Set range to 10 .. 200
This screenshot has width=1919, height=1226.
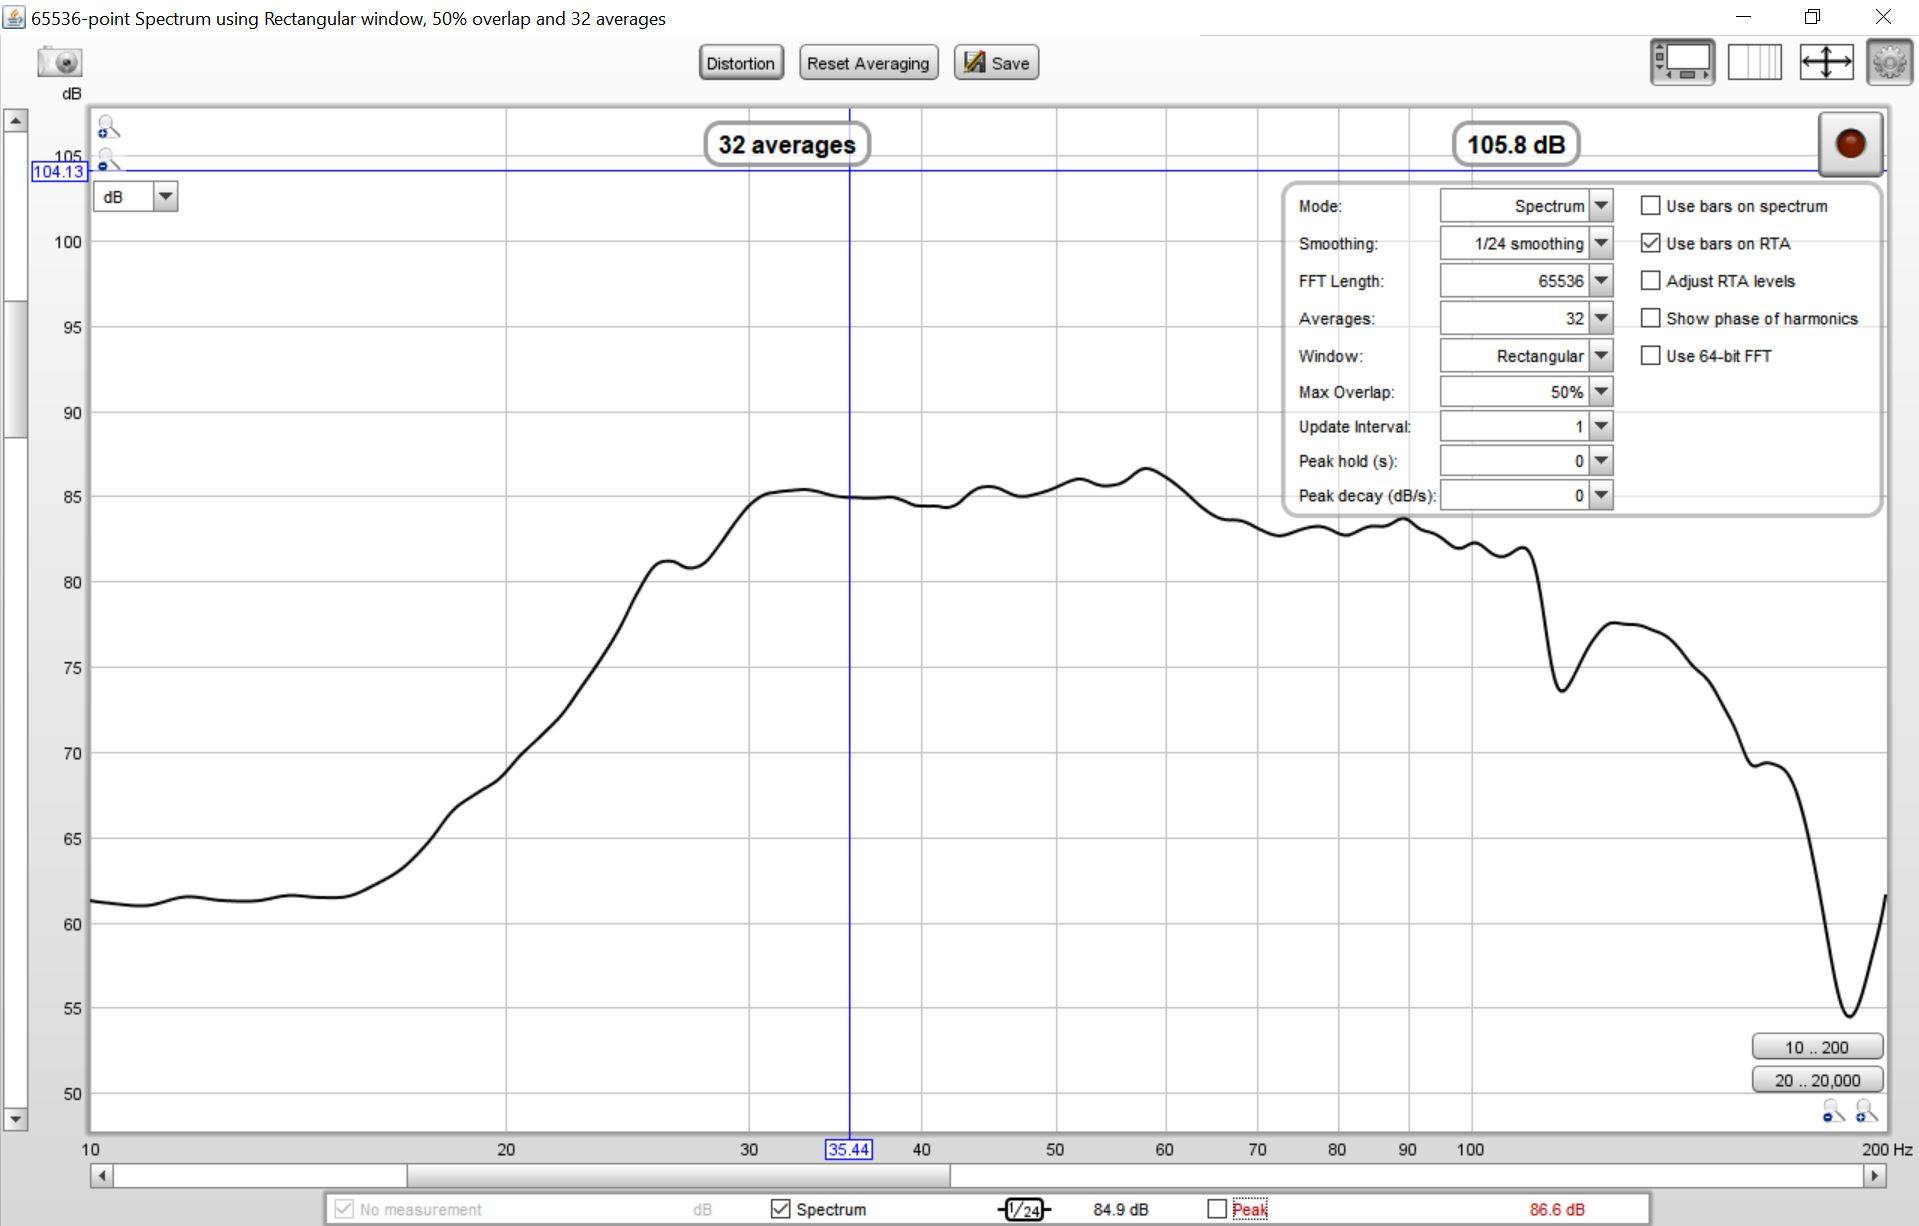tap(1817, 1047)
